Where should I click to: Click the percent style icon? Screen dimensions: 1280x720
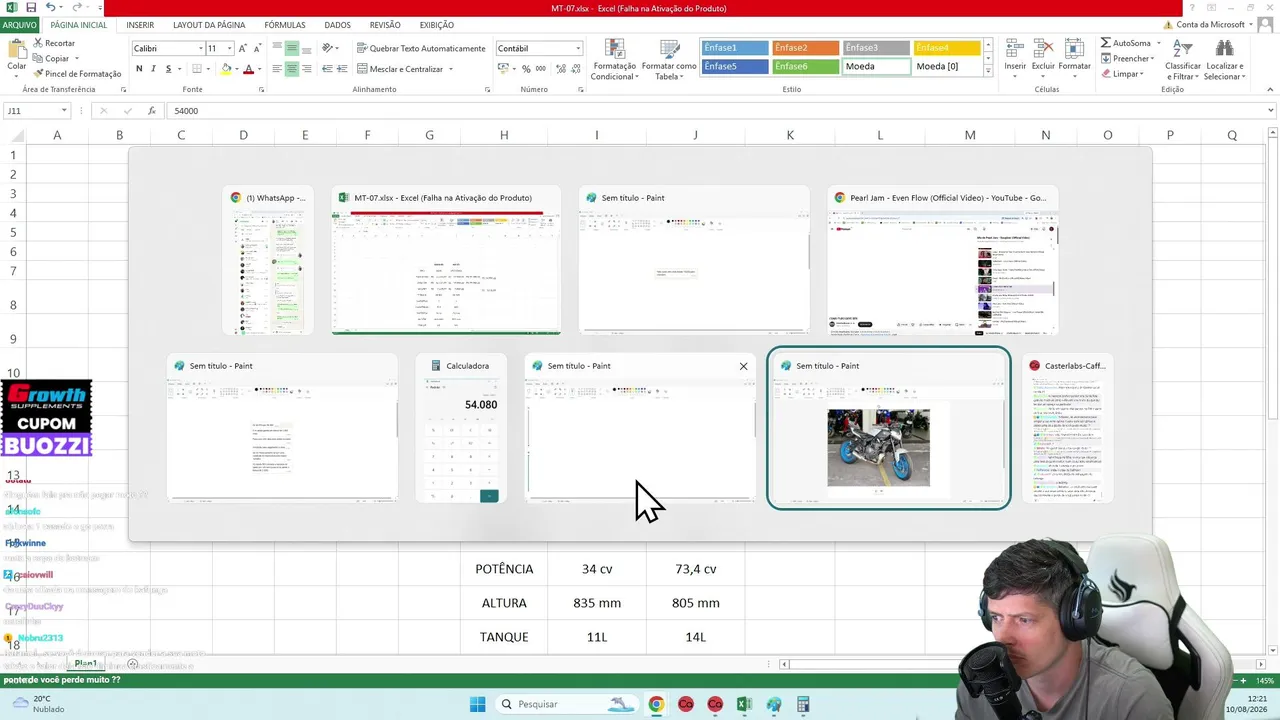(x=527, y=69)
